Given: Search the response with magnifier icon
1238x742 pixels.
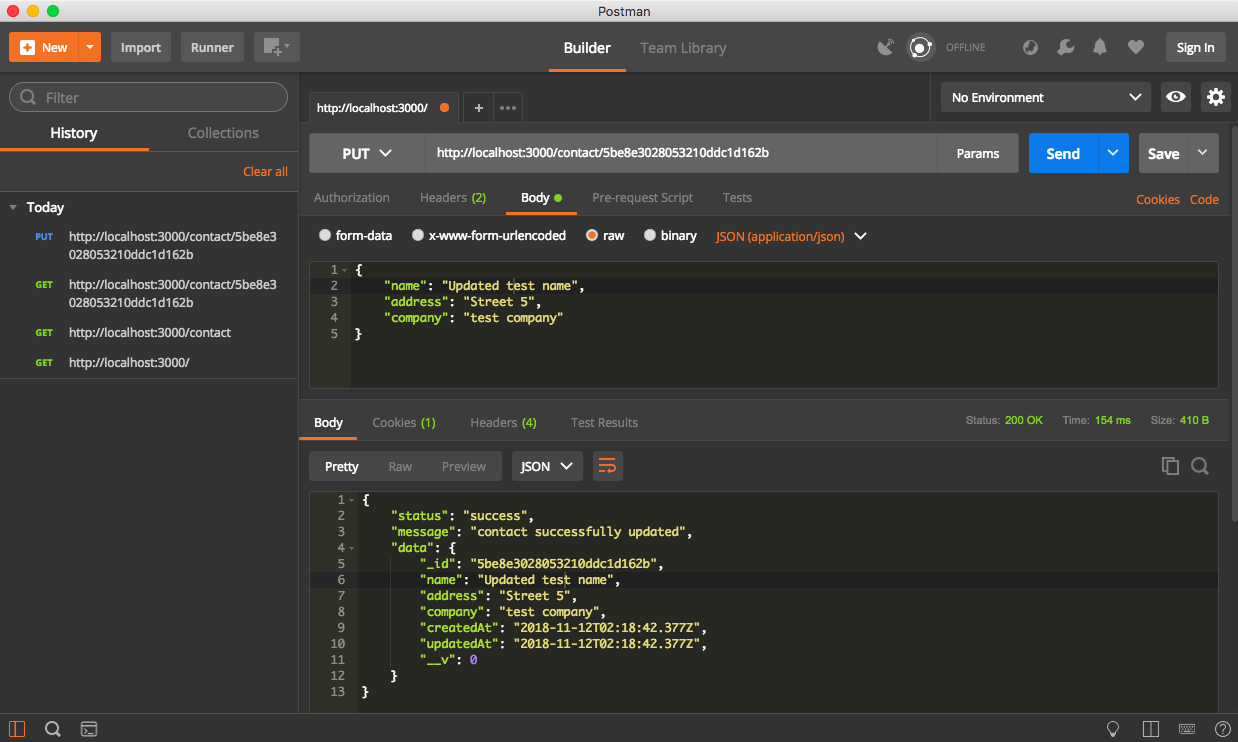Looking at the screenshot, I should (x=1200, y=466).
